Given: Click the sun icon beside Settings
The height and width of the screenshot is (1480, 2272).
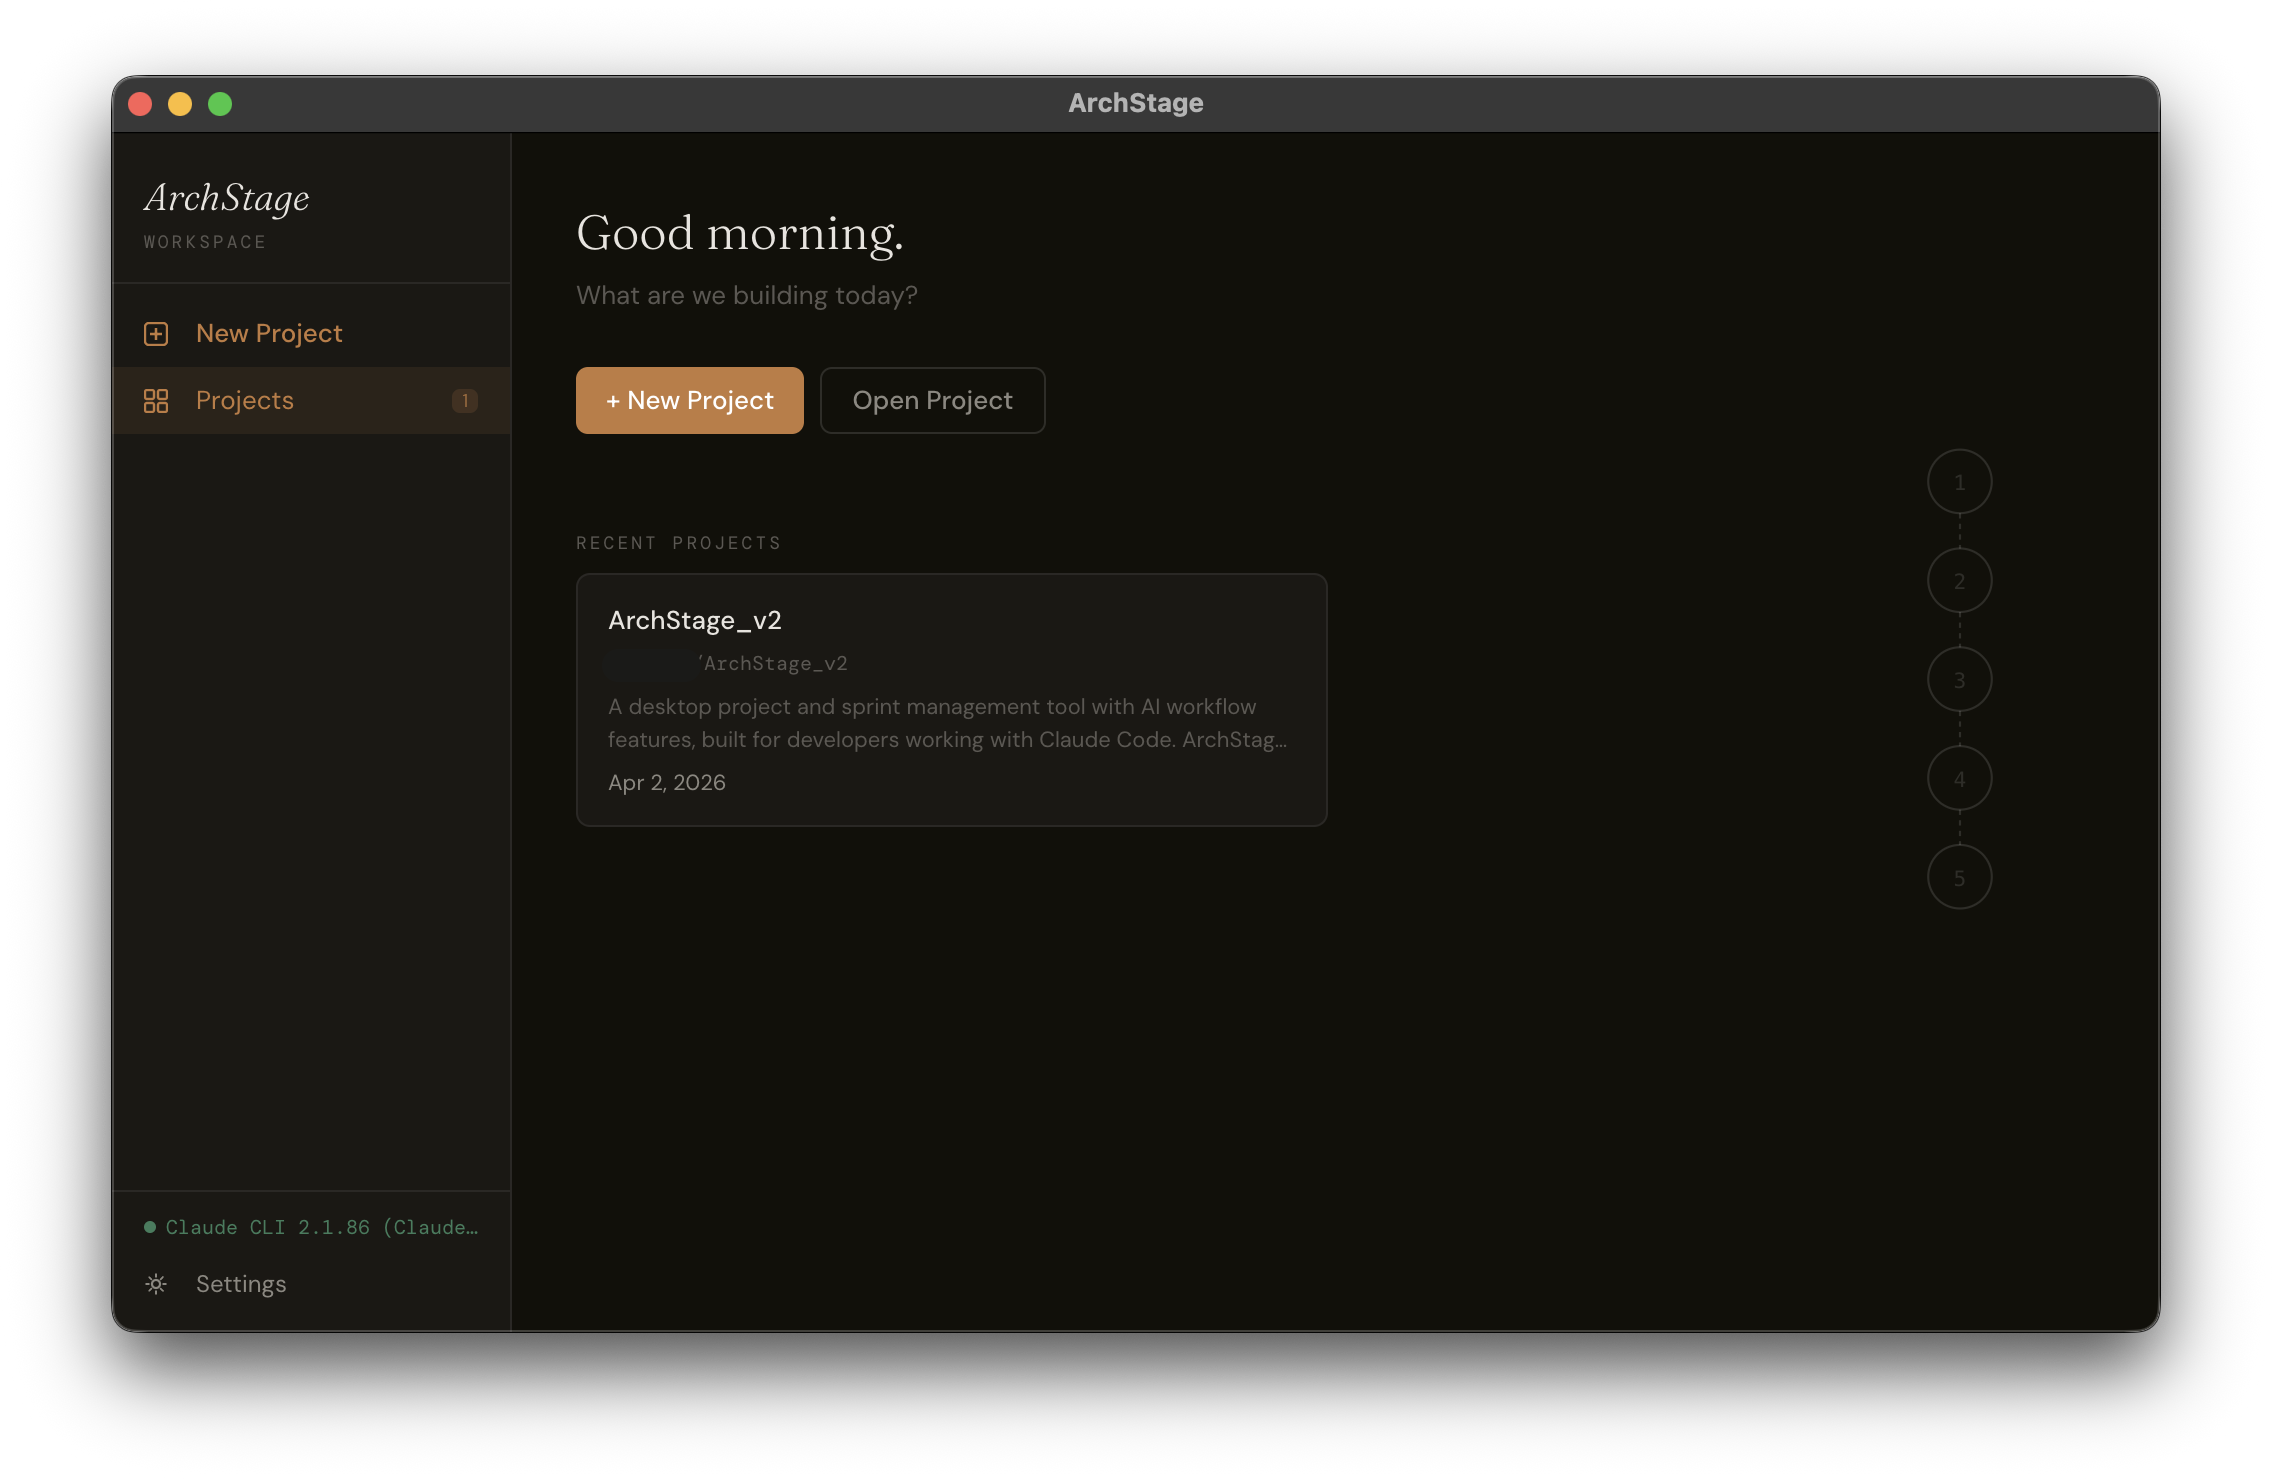Looking at the screenshot, I should (x=157, y=1283).
